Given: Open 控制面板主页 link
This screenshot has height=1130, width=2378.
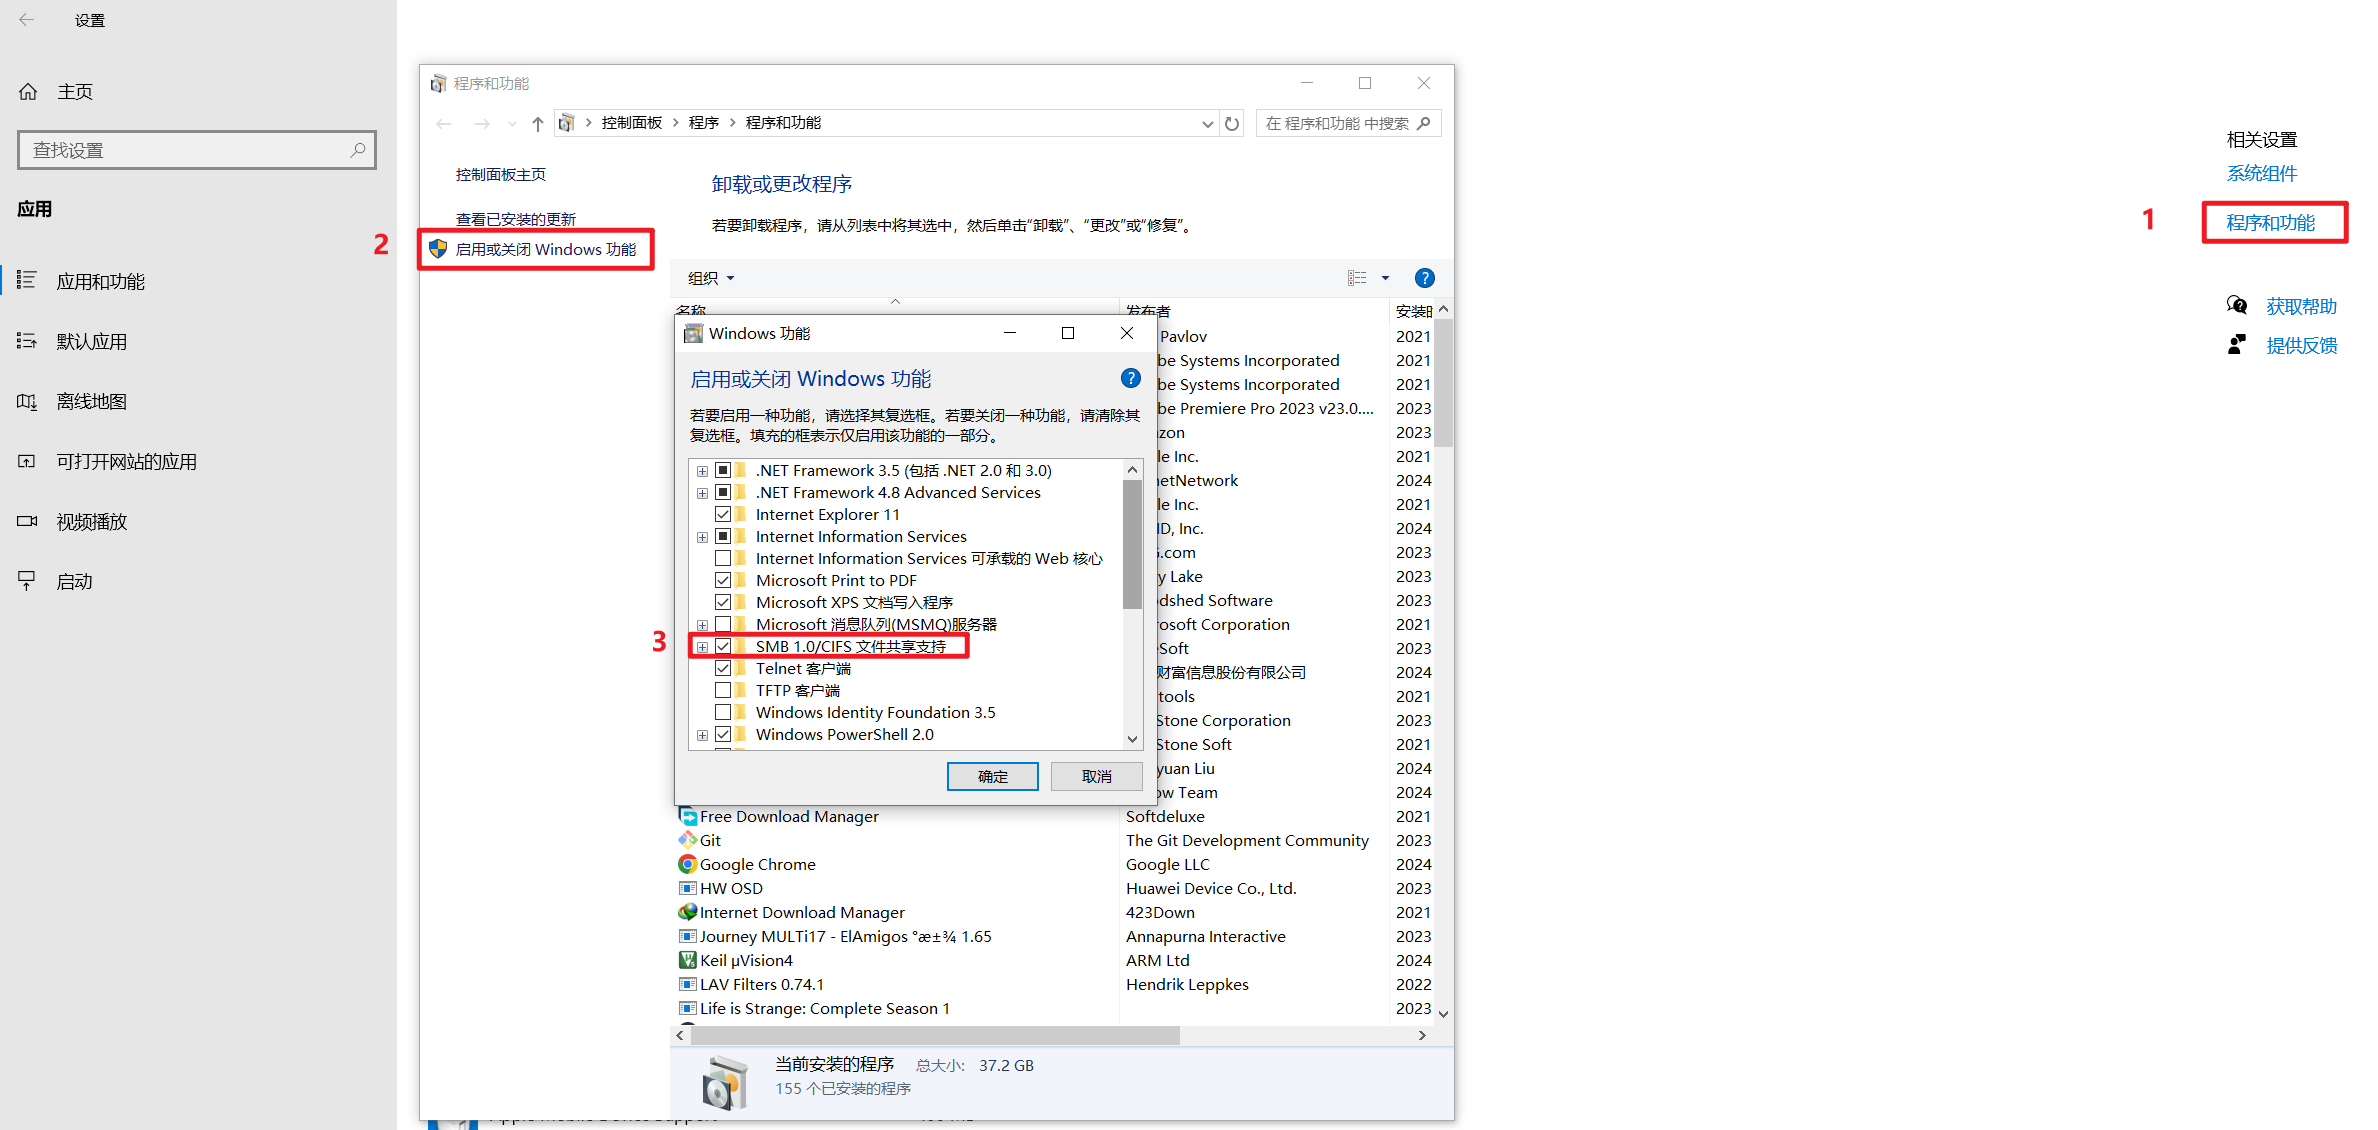Looking at the screenshot, I should 501,175.
